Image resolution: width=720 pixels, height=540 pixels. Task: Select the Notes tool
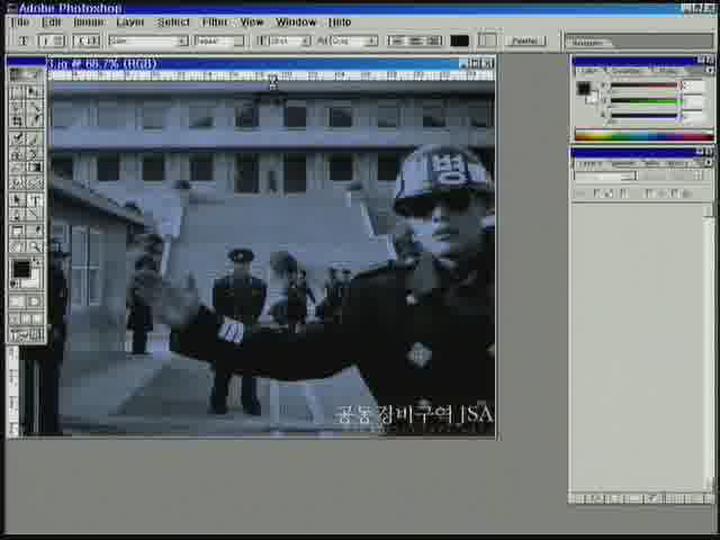pyautogui.click(x=17, y=231)
